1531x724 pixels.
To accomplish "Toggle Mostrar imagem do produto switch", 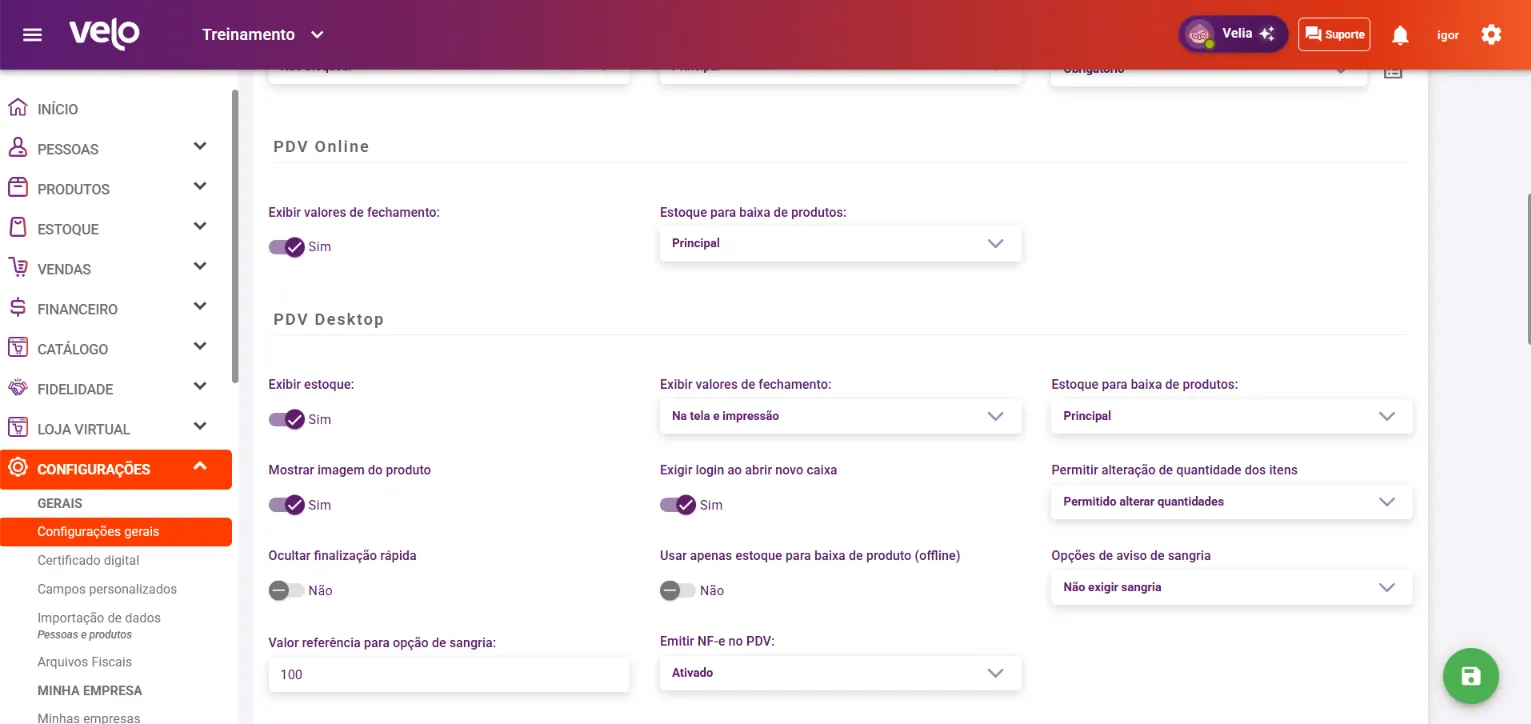I will 287,505.
